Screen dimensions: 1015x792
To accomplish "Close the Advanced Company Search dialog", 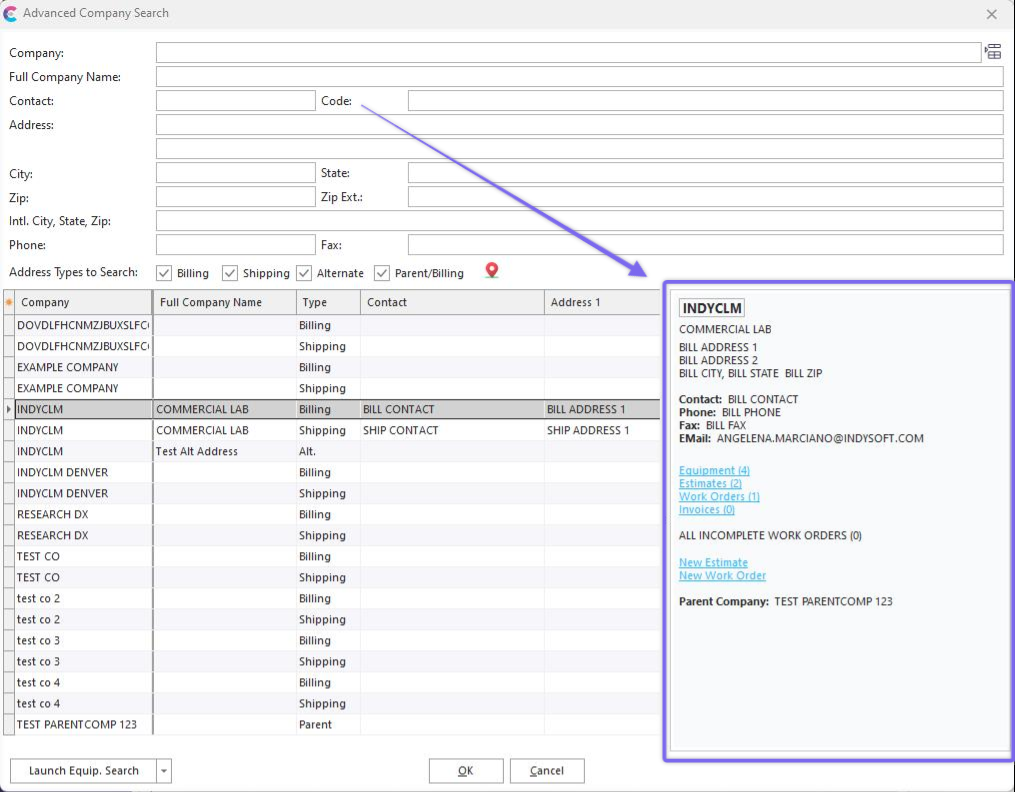I will point(991,14).
